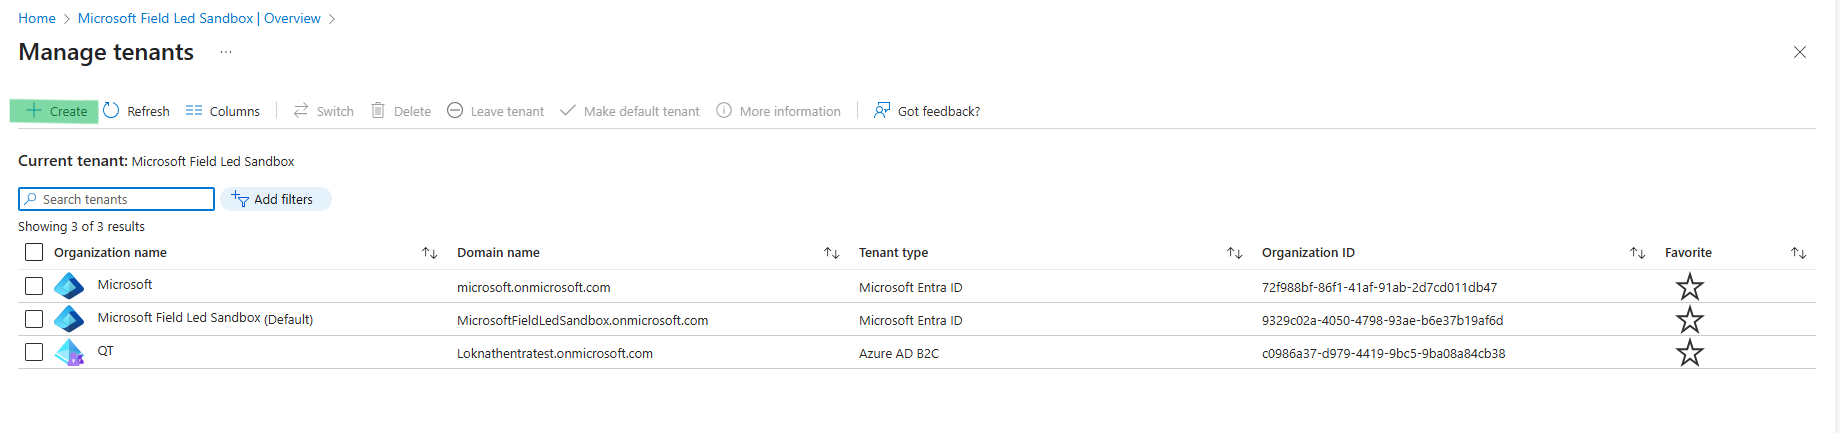Check the Microsoft Field Led Sandbox checkbox

tap(34, 319)
